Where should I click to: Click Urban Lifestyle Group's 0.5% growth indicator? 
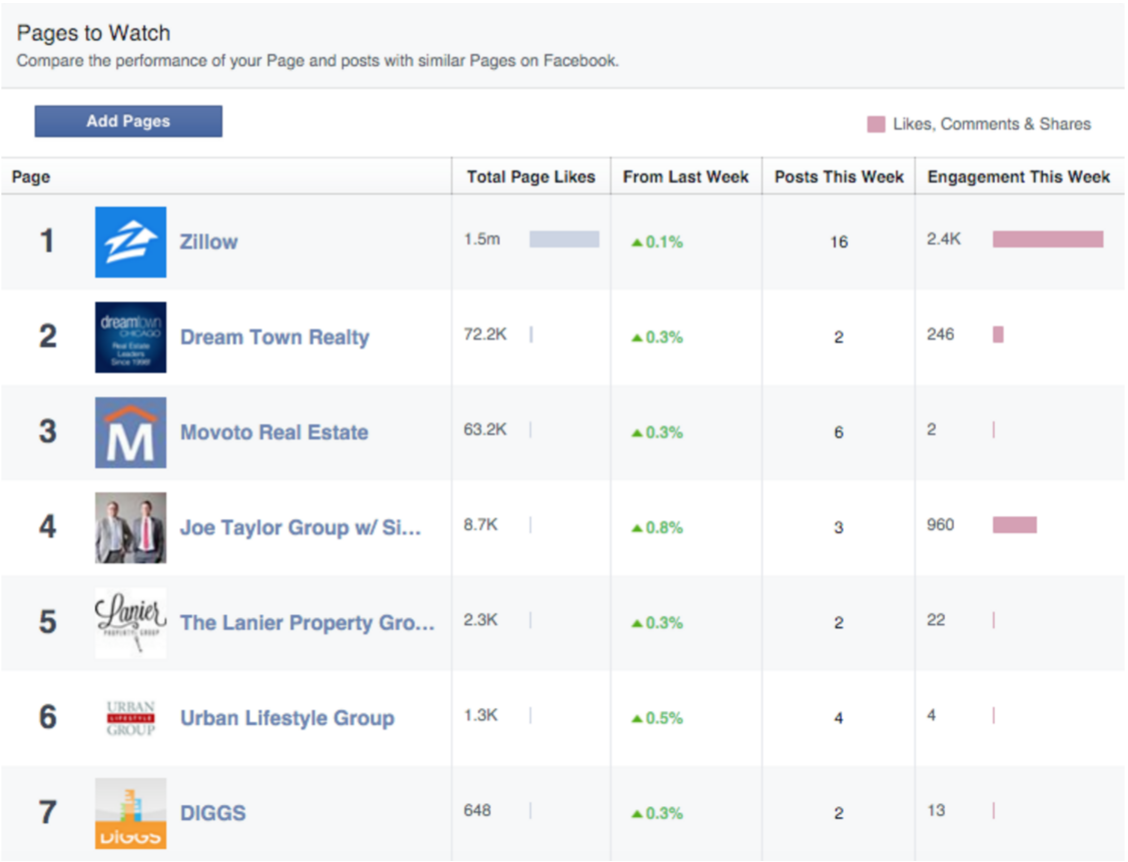657,718
